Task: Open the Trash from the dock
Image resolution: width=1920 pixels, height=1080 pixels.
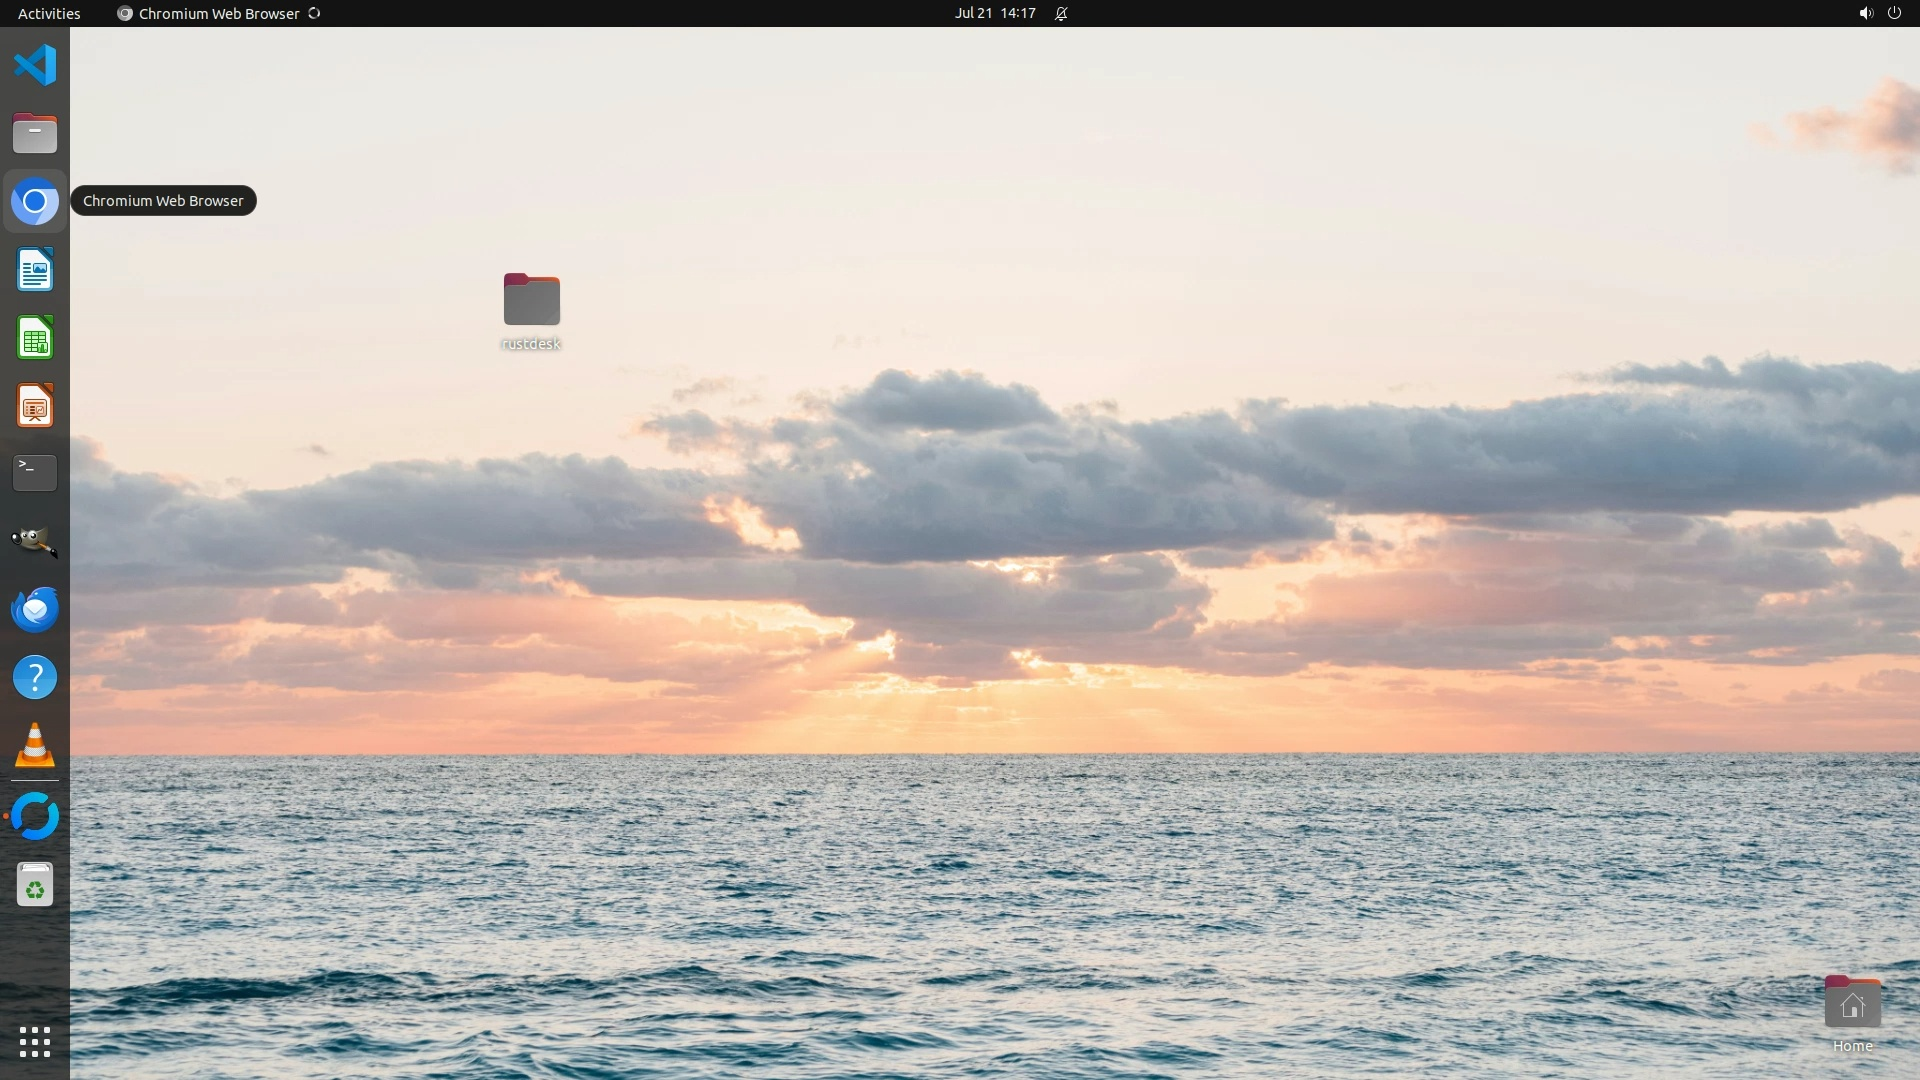Action: point(35,885)
